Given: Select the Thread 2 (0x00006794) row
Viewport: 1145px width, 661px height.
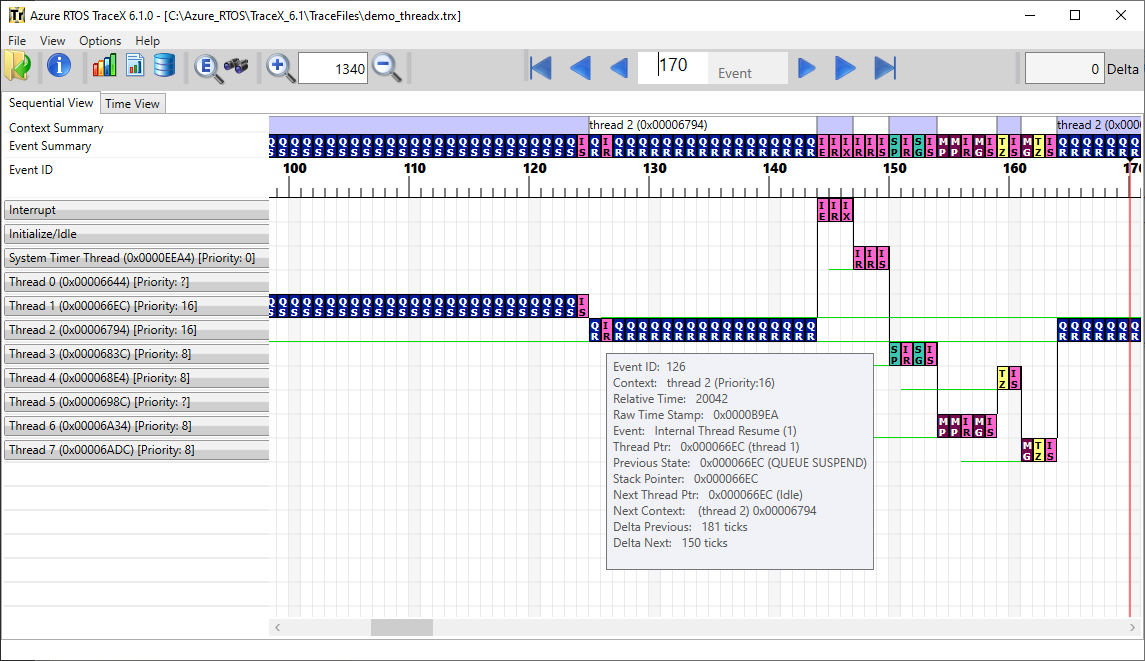Looking at the screenshot, I should tap(137, 330).
